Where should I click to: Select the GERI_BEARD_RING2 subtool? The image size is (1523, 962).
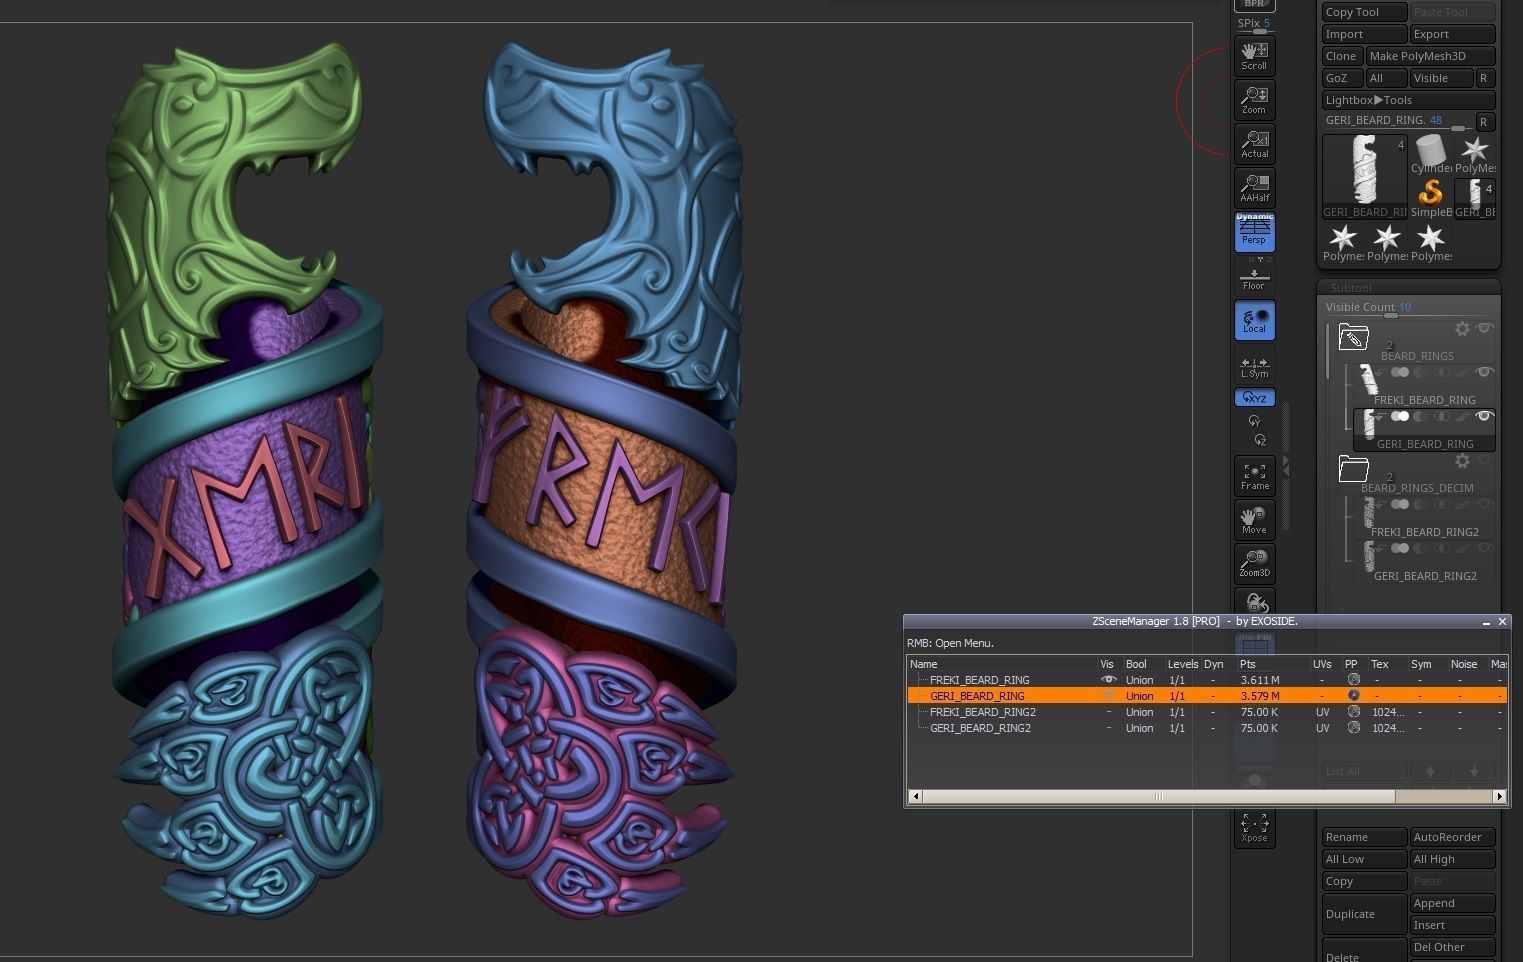click(x=1424, y=562)
